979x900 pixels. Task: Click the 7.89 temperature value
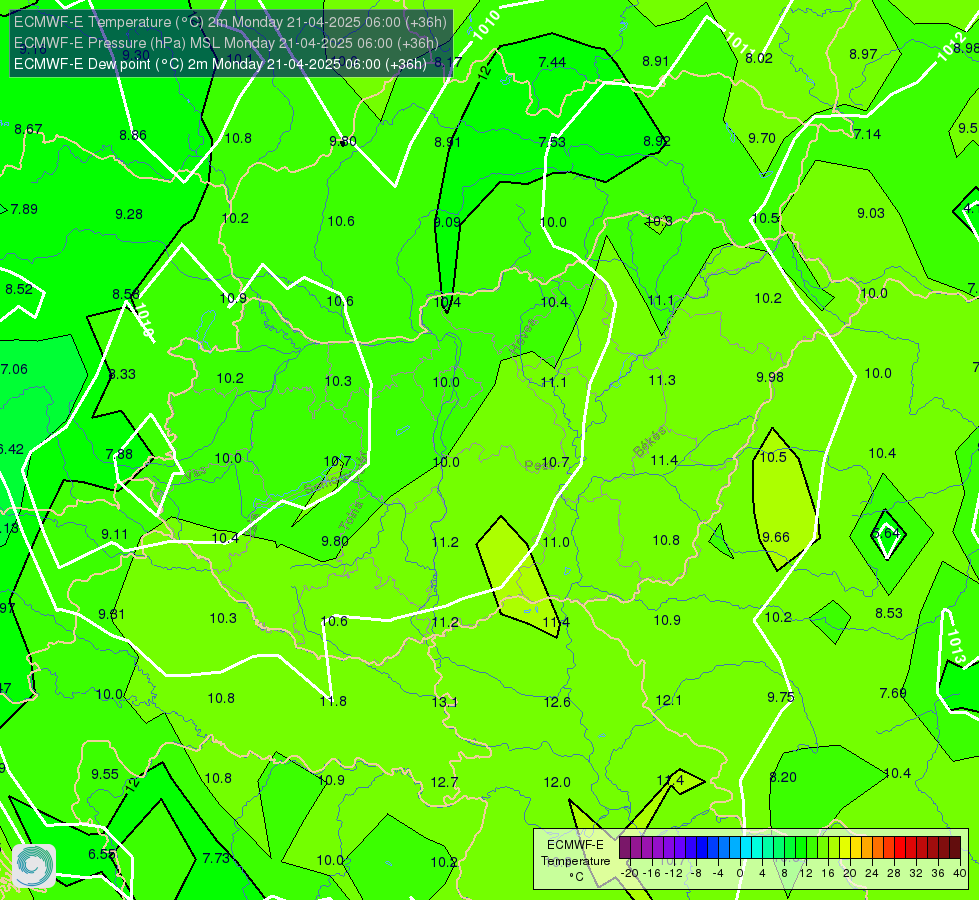pyautogui.click(x=24, y=209)
